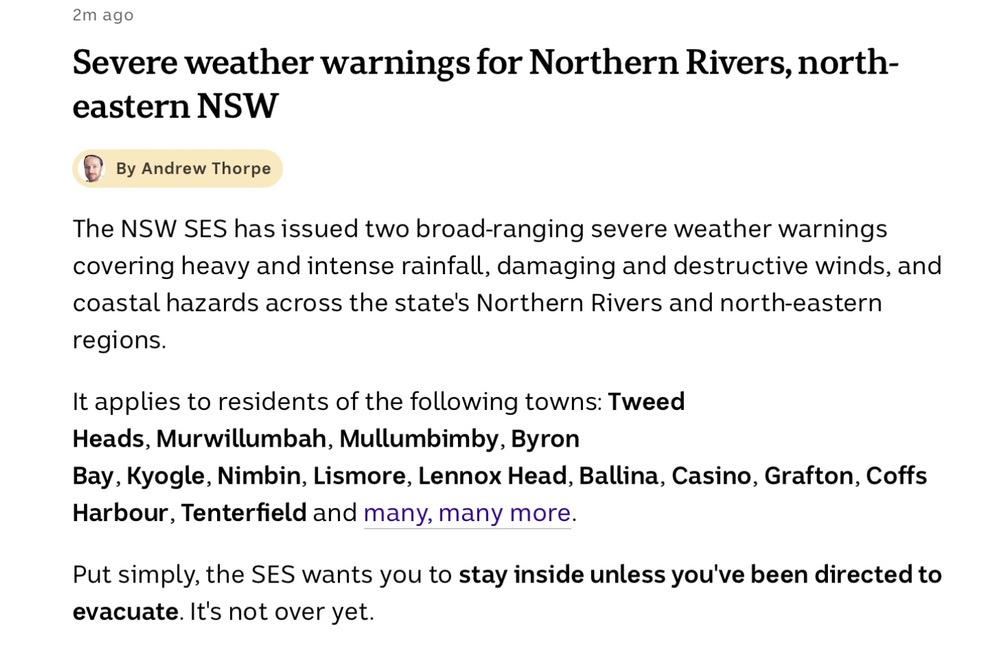Click the bold town name Ballina
The height and width of the screenshot is (648, 1000).
tap(618, 476)
